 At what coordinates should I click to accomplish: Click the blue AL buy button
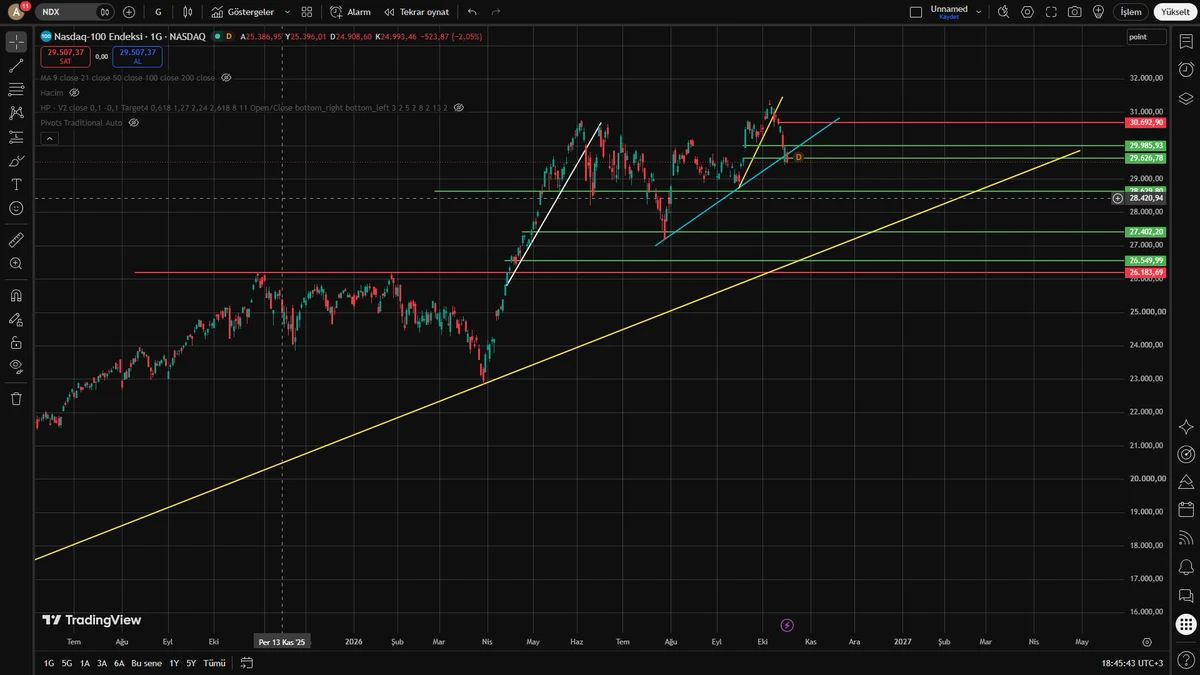click(138, 56)
